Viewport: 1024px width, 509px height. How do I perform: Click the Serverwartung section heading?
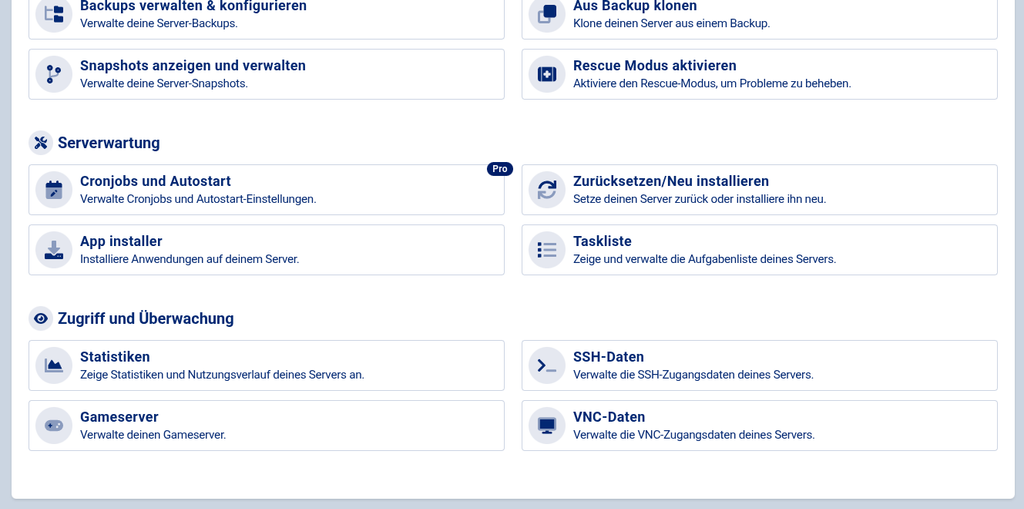click(108, 142)
